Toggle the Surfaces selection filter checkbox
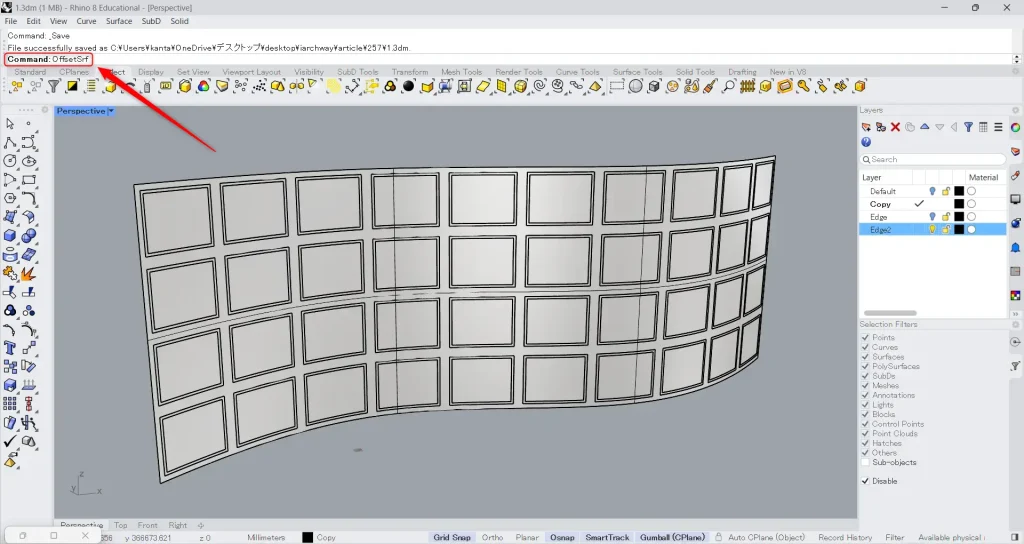Screen dimensions: 1024x544 tap(865, 357)
